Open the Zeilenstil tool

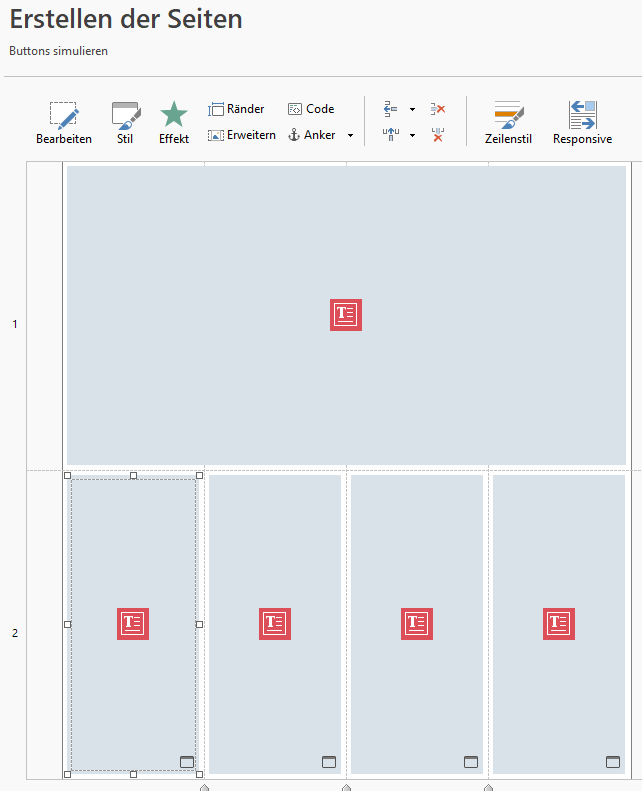tap(508, 115)
